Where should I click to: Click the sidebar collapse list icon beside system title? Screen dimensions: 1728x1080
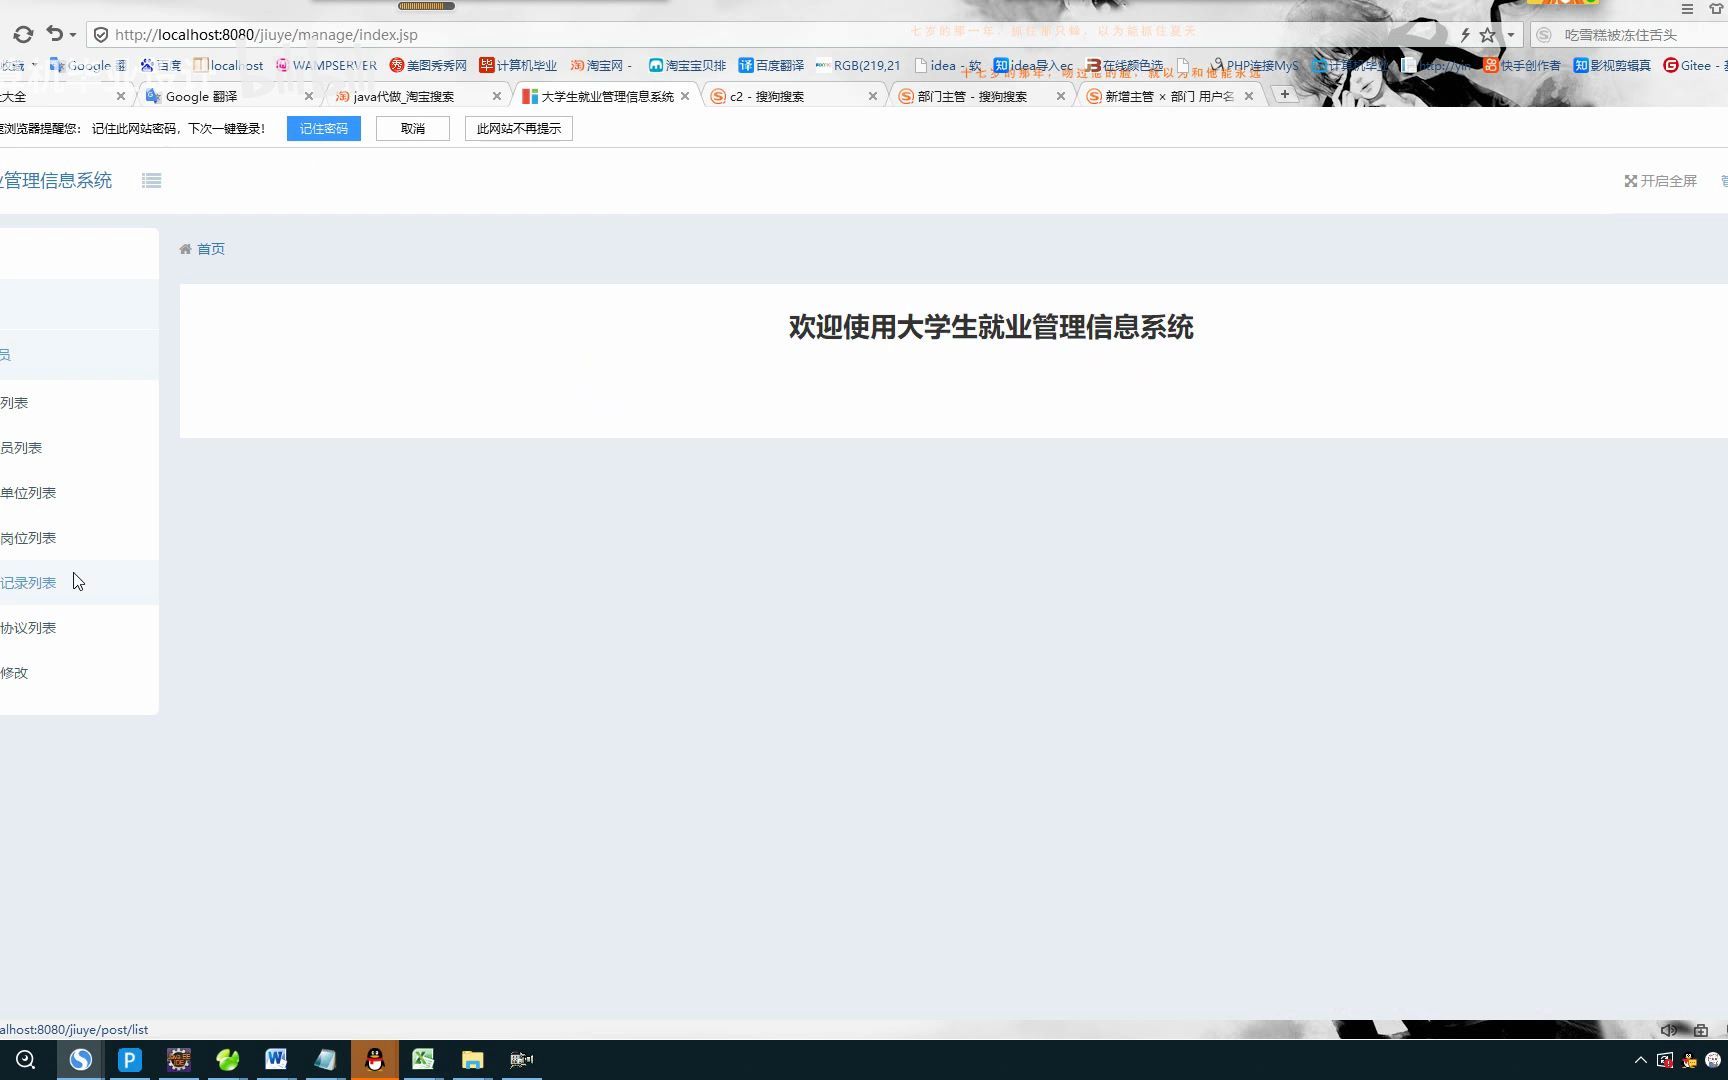(151, 180)
